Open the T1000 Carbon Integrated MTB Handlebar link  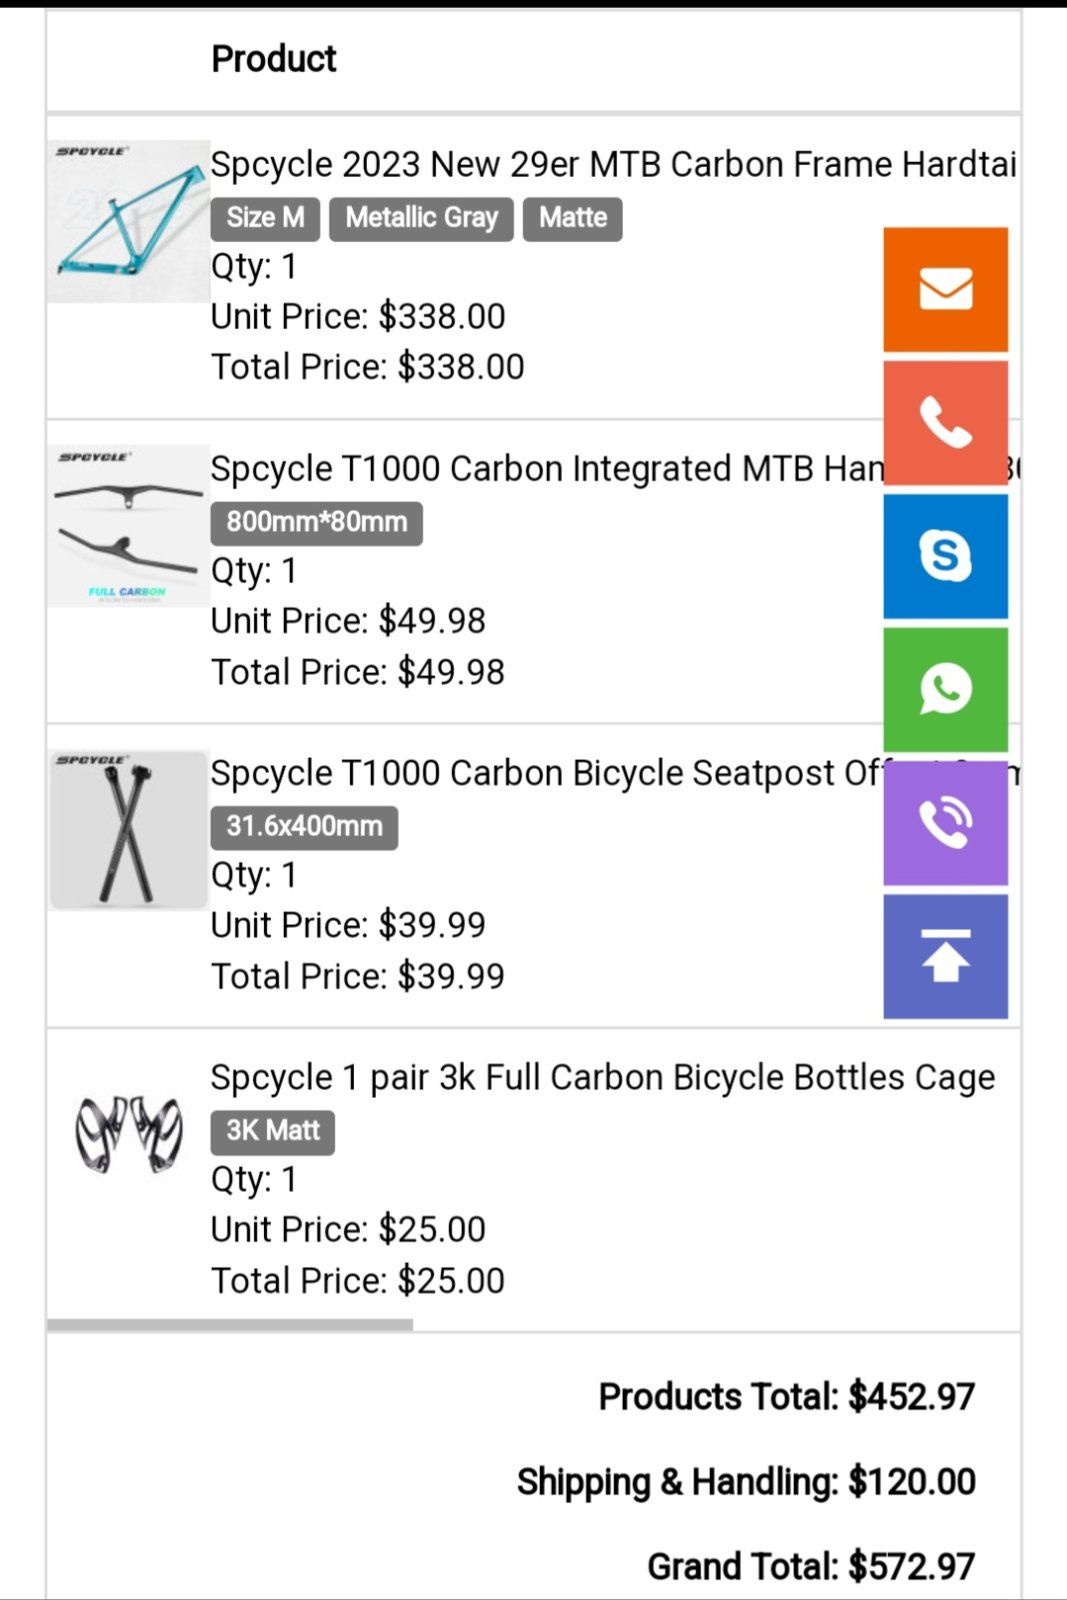546,469
